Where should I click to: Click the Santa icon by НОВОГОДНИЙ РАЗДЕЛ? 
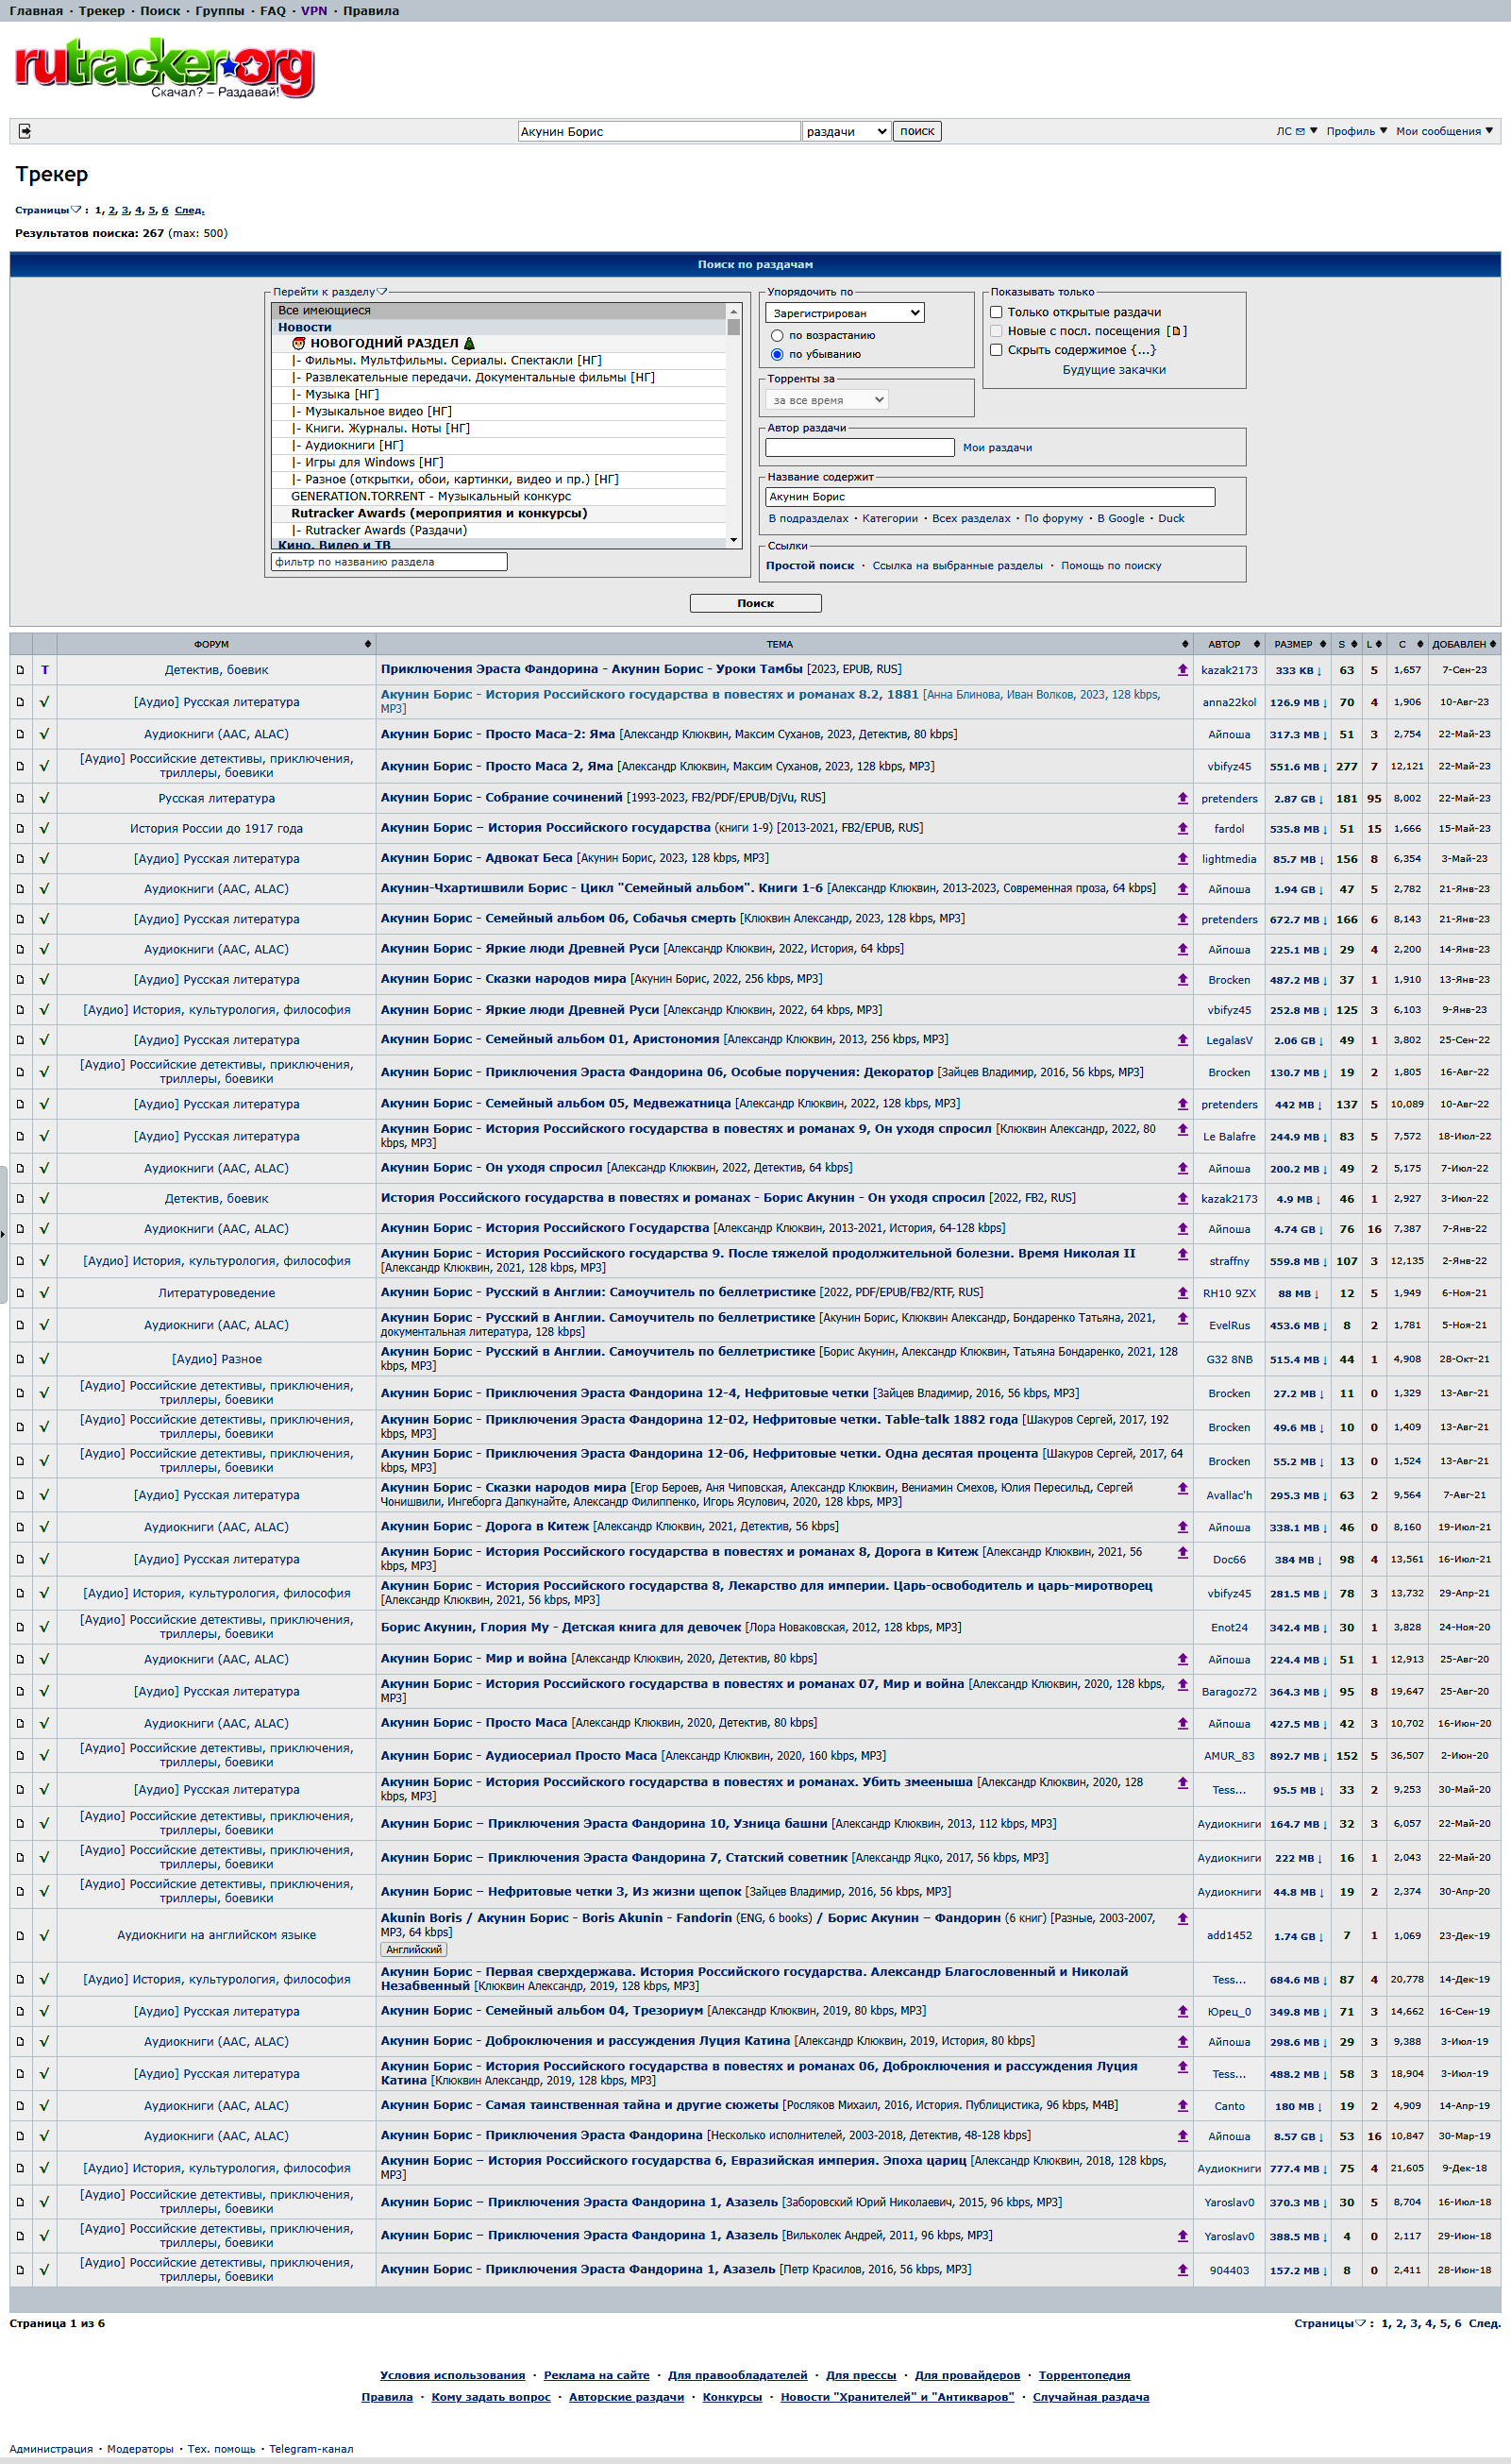[x=298, y=343]
